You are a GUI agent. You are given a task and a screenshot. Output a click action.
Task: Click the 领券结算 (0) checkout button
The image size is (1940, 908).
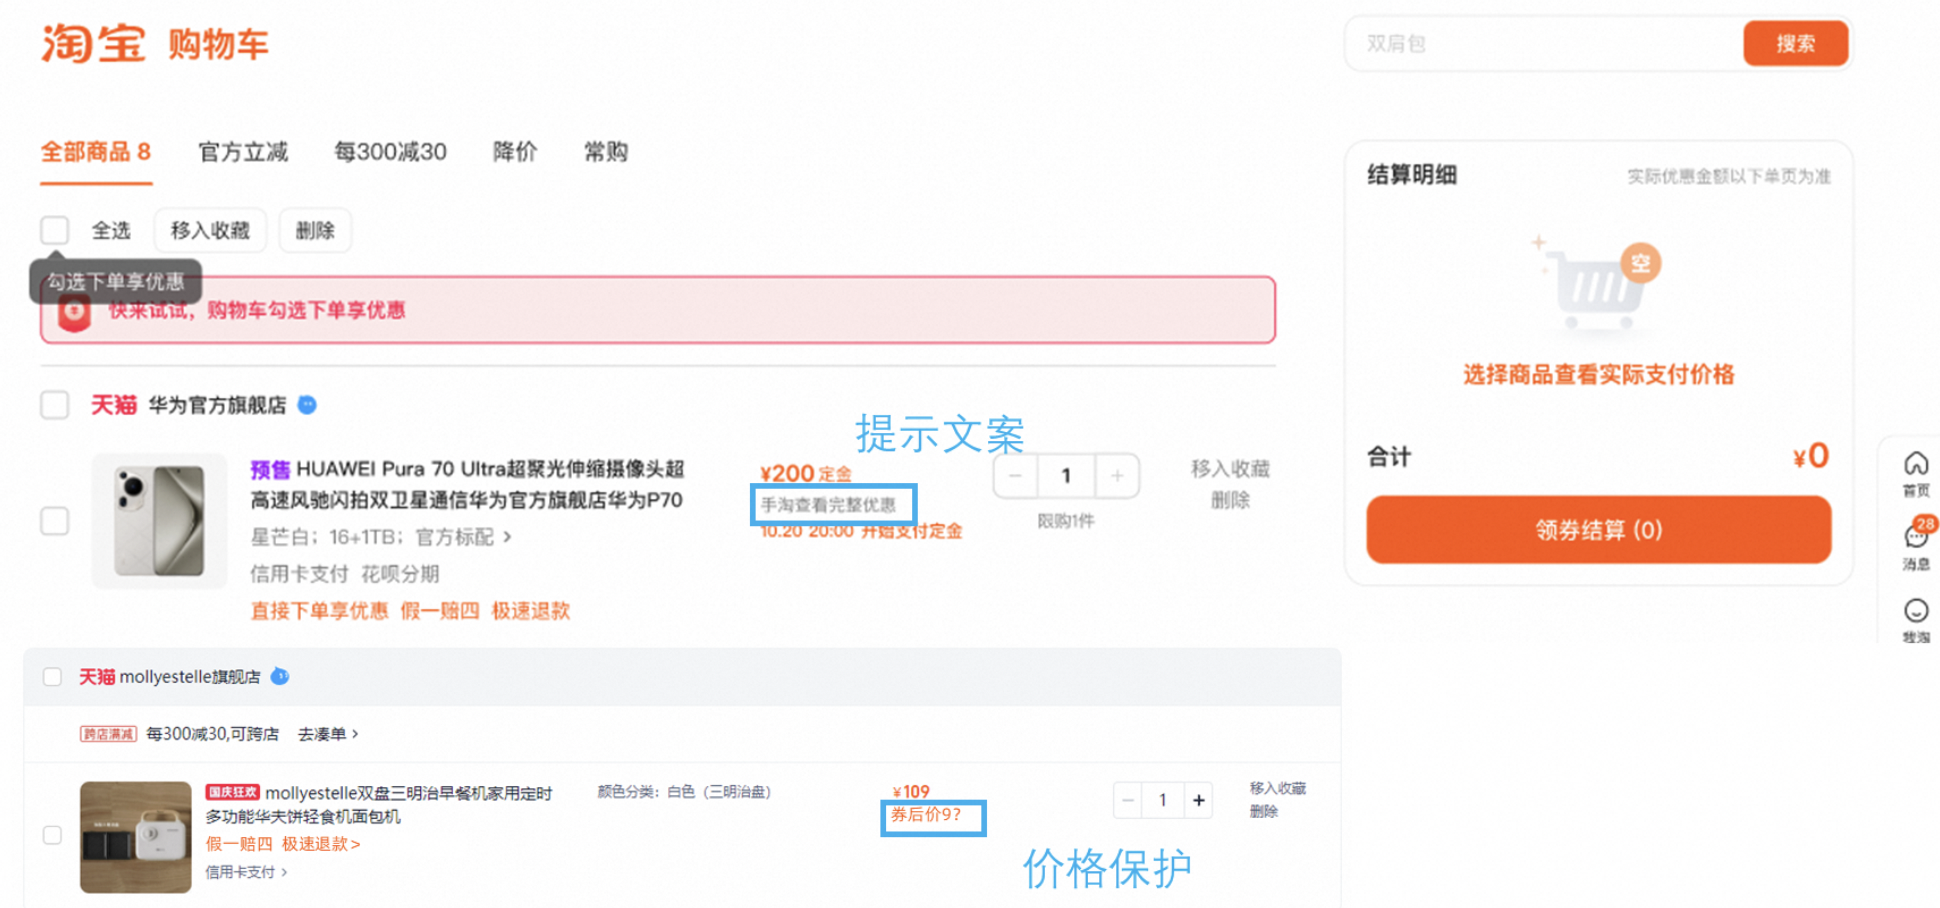[1598, 529]
